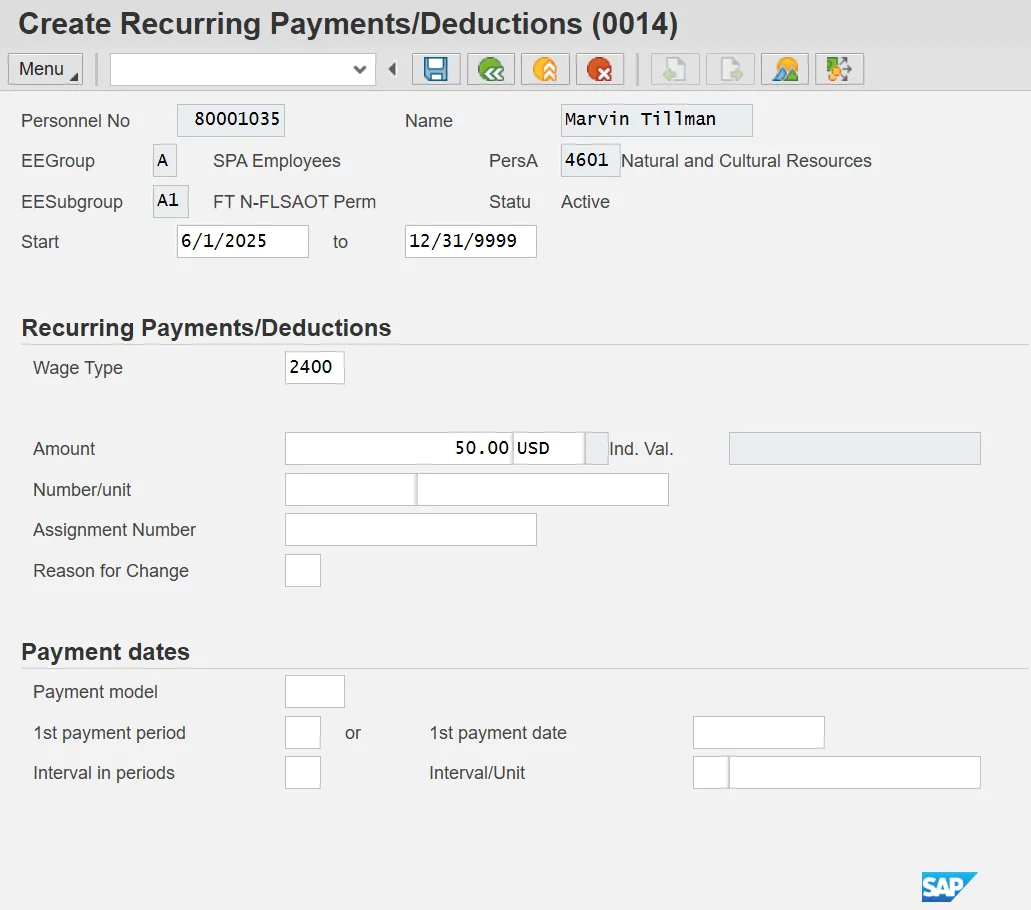Click the Amount input field

(398, 449)
